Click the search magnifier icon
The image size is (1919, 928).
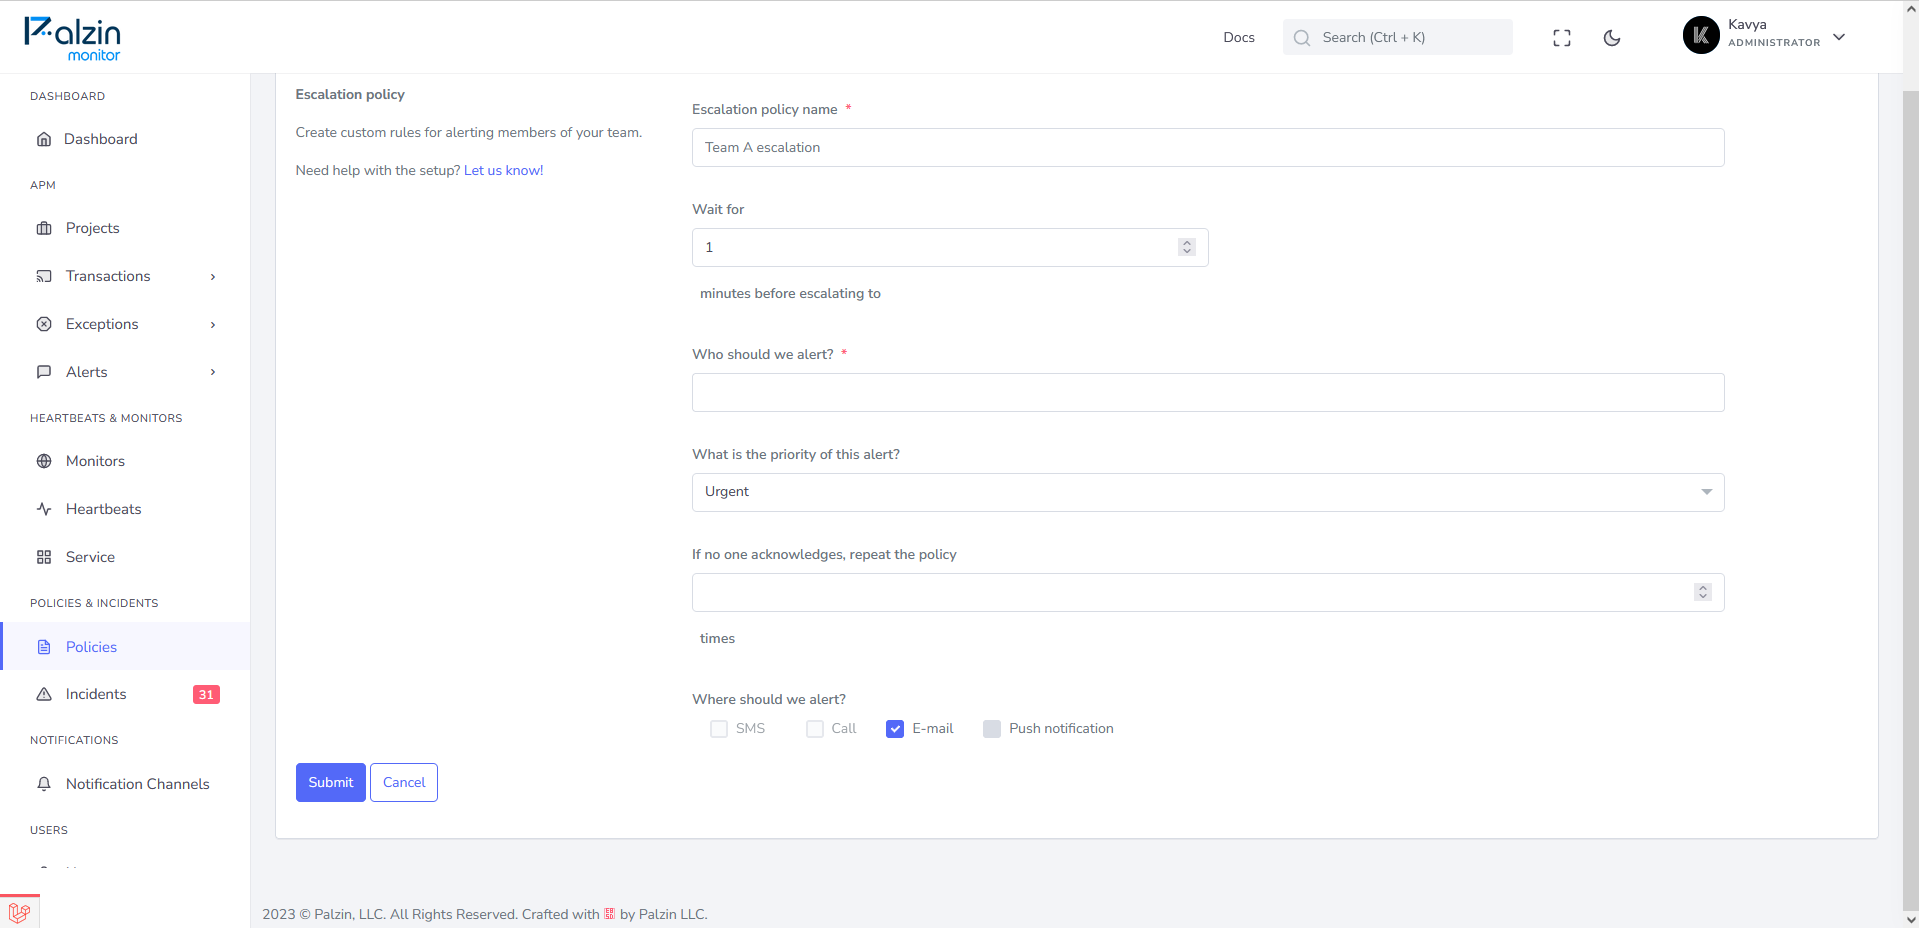[x=1302, y=38]
